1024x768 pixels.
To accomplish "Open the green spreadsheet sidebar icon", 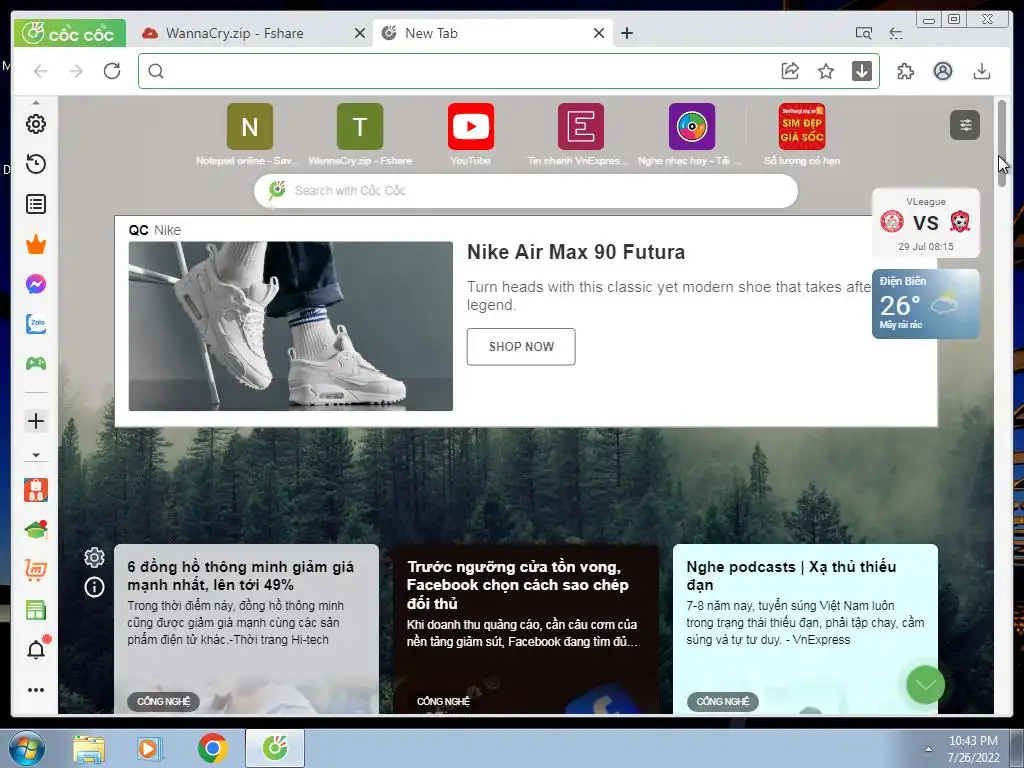I will coord(36,611).
